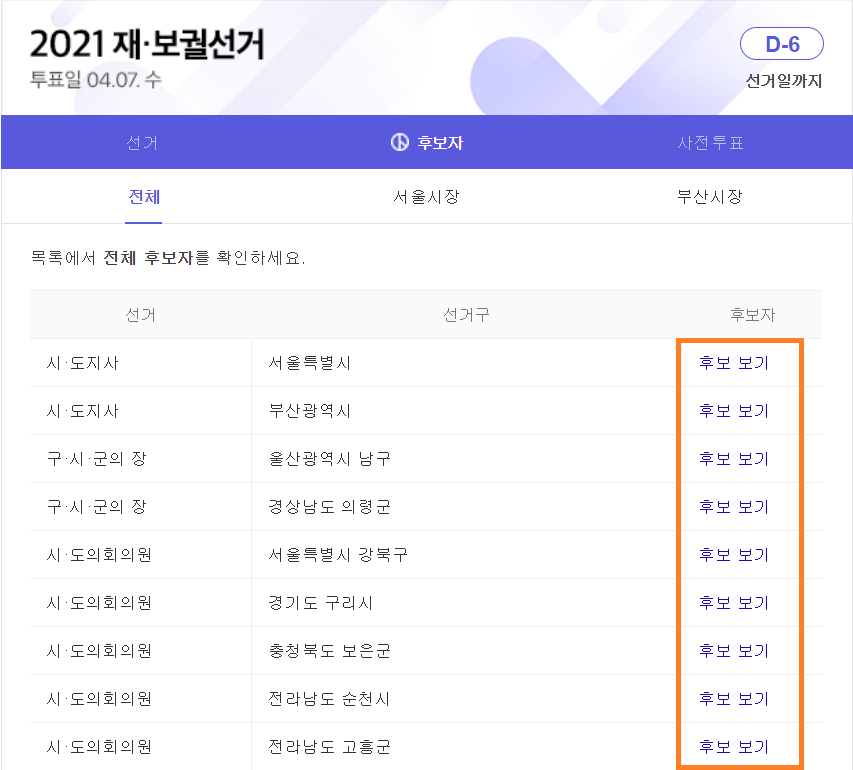
Task: Click the 2021 재·보궐선거 title
Action: [x=147, y=44]
